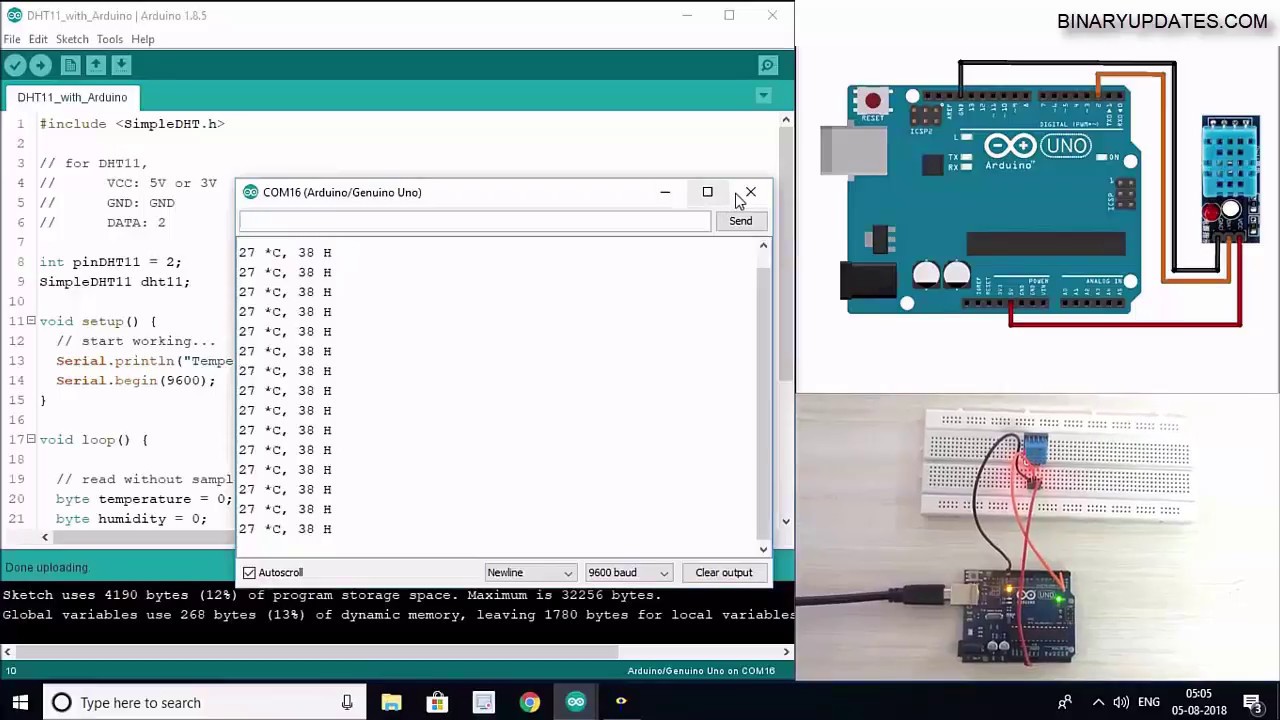
Task: Open the Edit menu
Action: click(x=38, y=39)
